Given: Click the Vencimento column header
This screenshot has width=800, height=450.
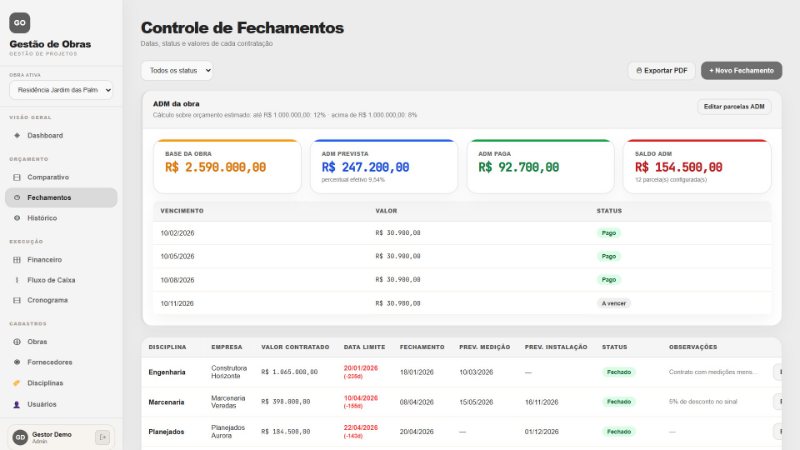Looking at the screenshot, I should click(182, 211).
